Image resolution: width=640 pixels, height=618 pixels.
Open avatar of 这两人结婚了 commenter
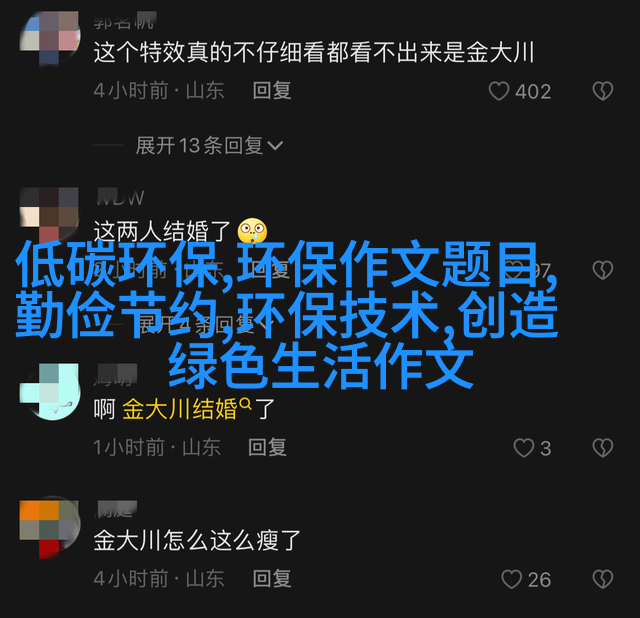point(50,214)
